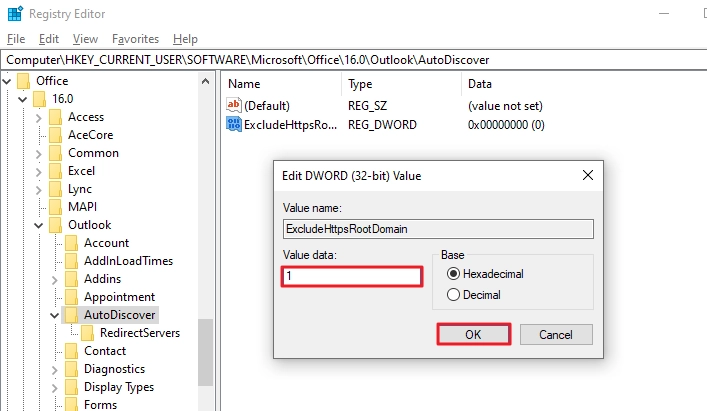
Task: Click the (Default) string value icon
Action: click(234, 105)
